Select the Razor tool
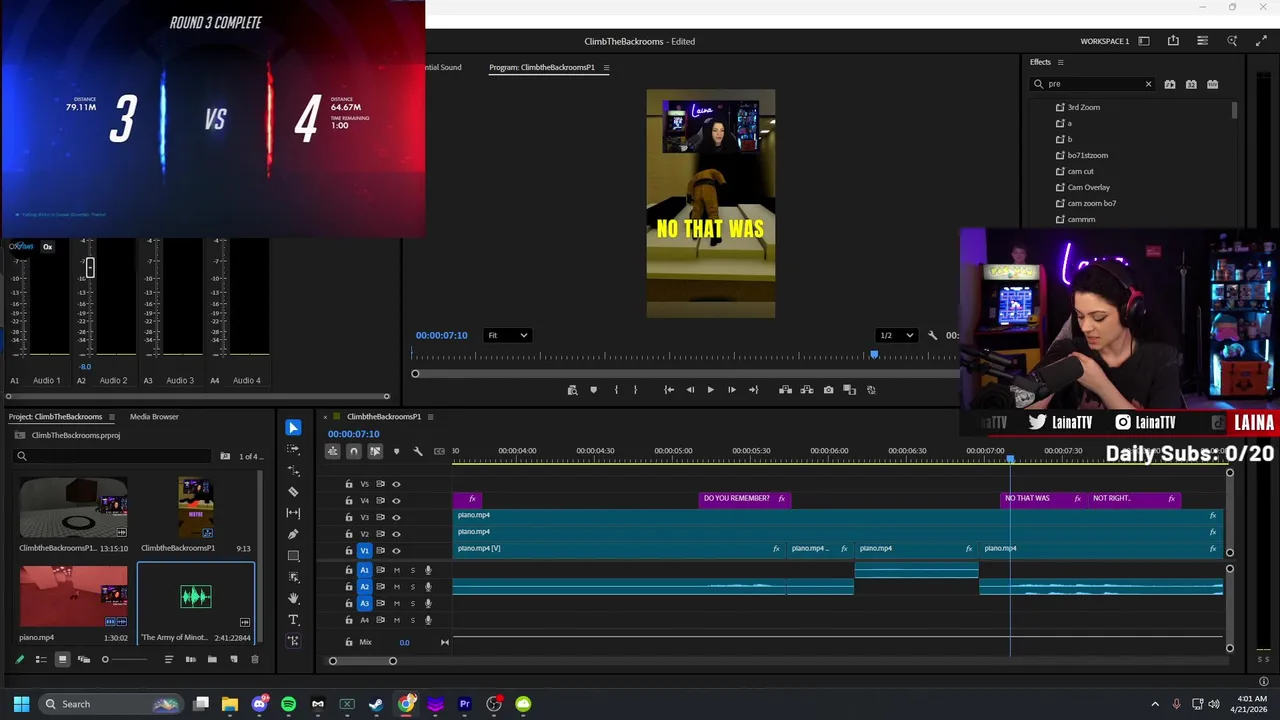Image resolution: width=1280 pixels, height=720 pixels. [293, 491]
